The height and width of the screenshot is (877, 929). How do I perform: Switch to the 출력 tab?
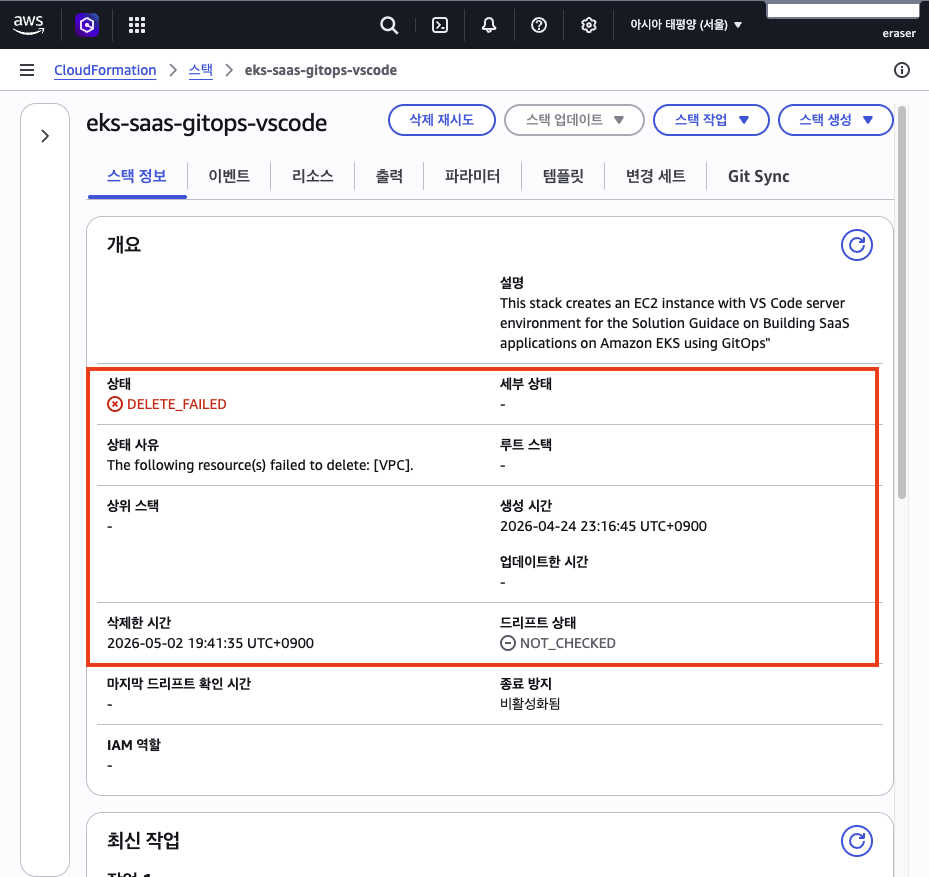[389, 176]
